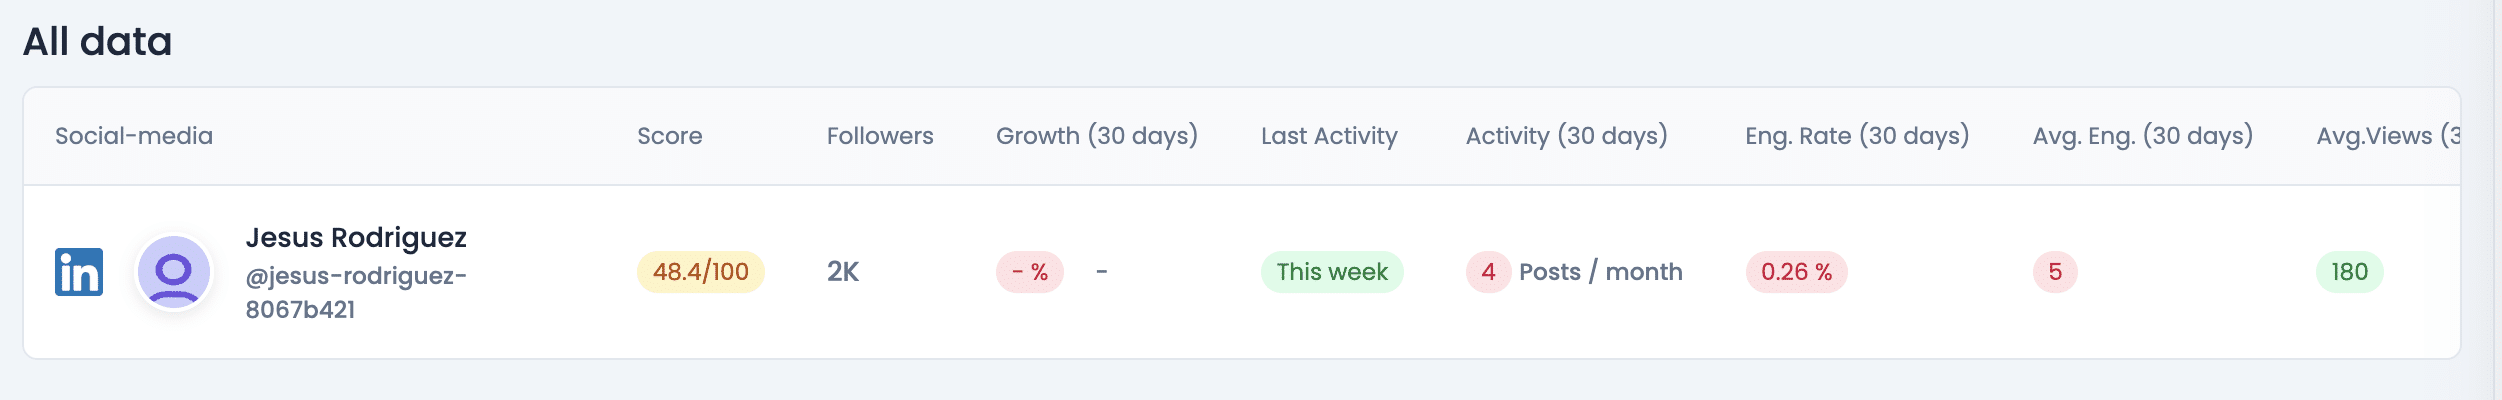Sort by Activity (30 days) column
Image resolution: width=2502 pixels, height=400 pixels.
1566,136
